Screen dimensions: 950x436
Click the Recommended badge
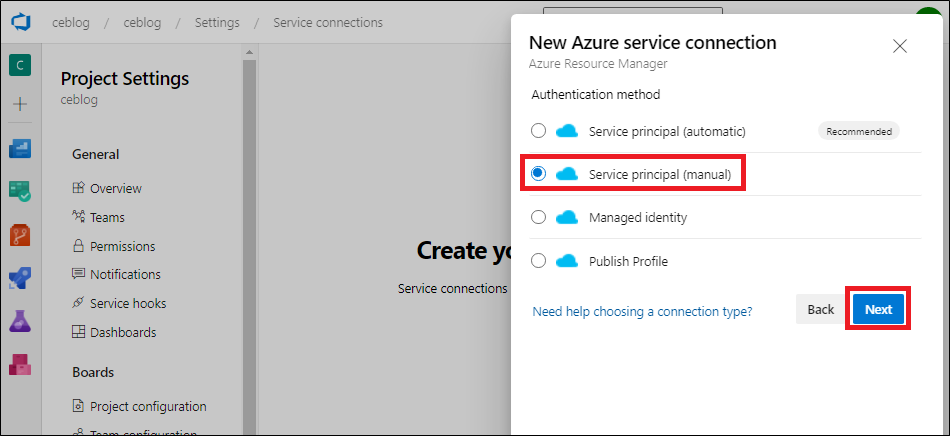(859, 131)
